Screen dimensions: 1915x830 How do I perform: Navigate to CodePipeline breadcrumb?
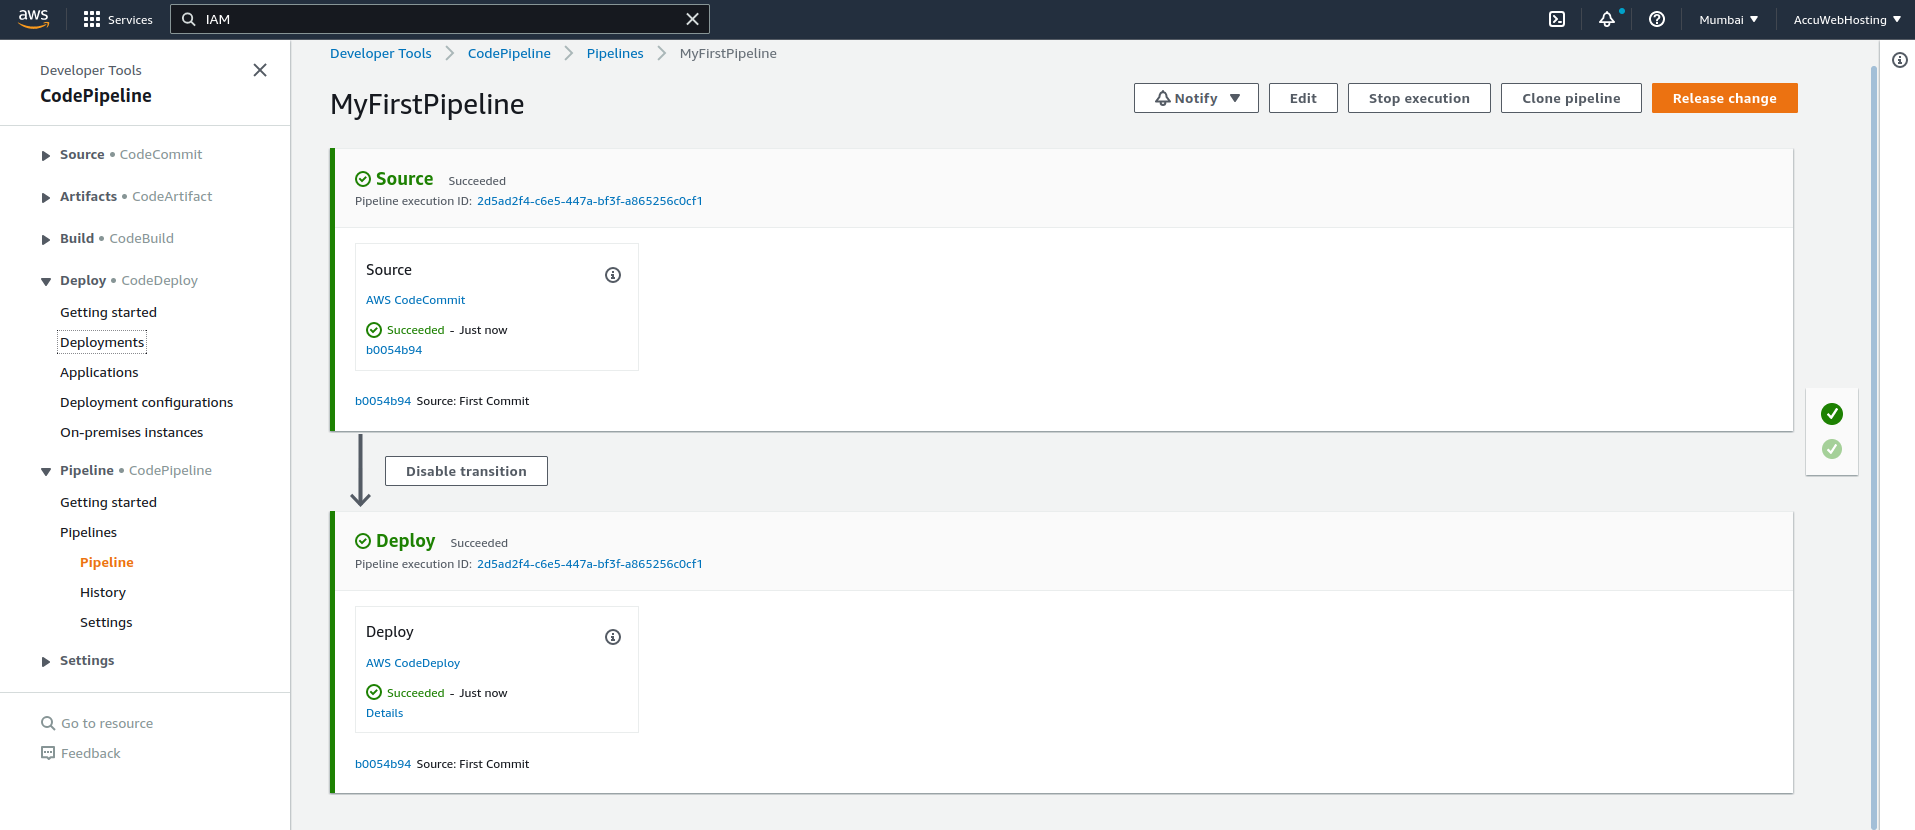pyautogui.click(x=509, y=54)
